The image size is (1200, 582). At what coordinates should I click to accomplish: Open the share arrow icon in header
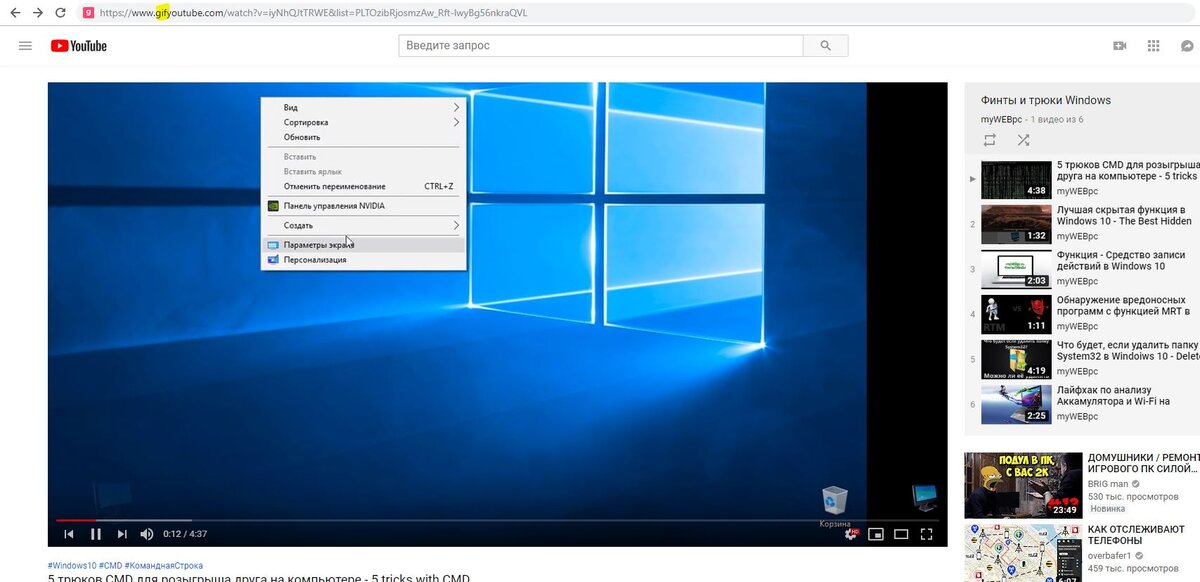[1187, 46]
